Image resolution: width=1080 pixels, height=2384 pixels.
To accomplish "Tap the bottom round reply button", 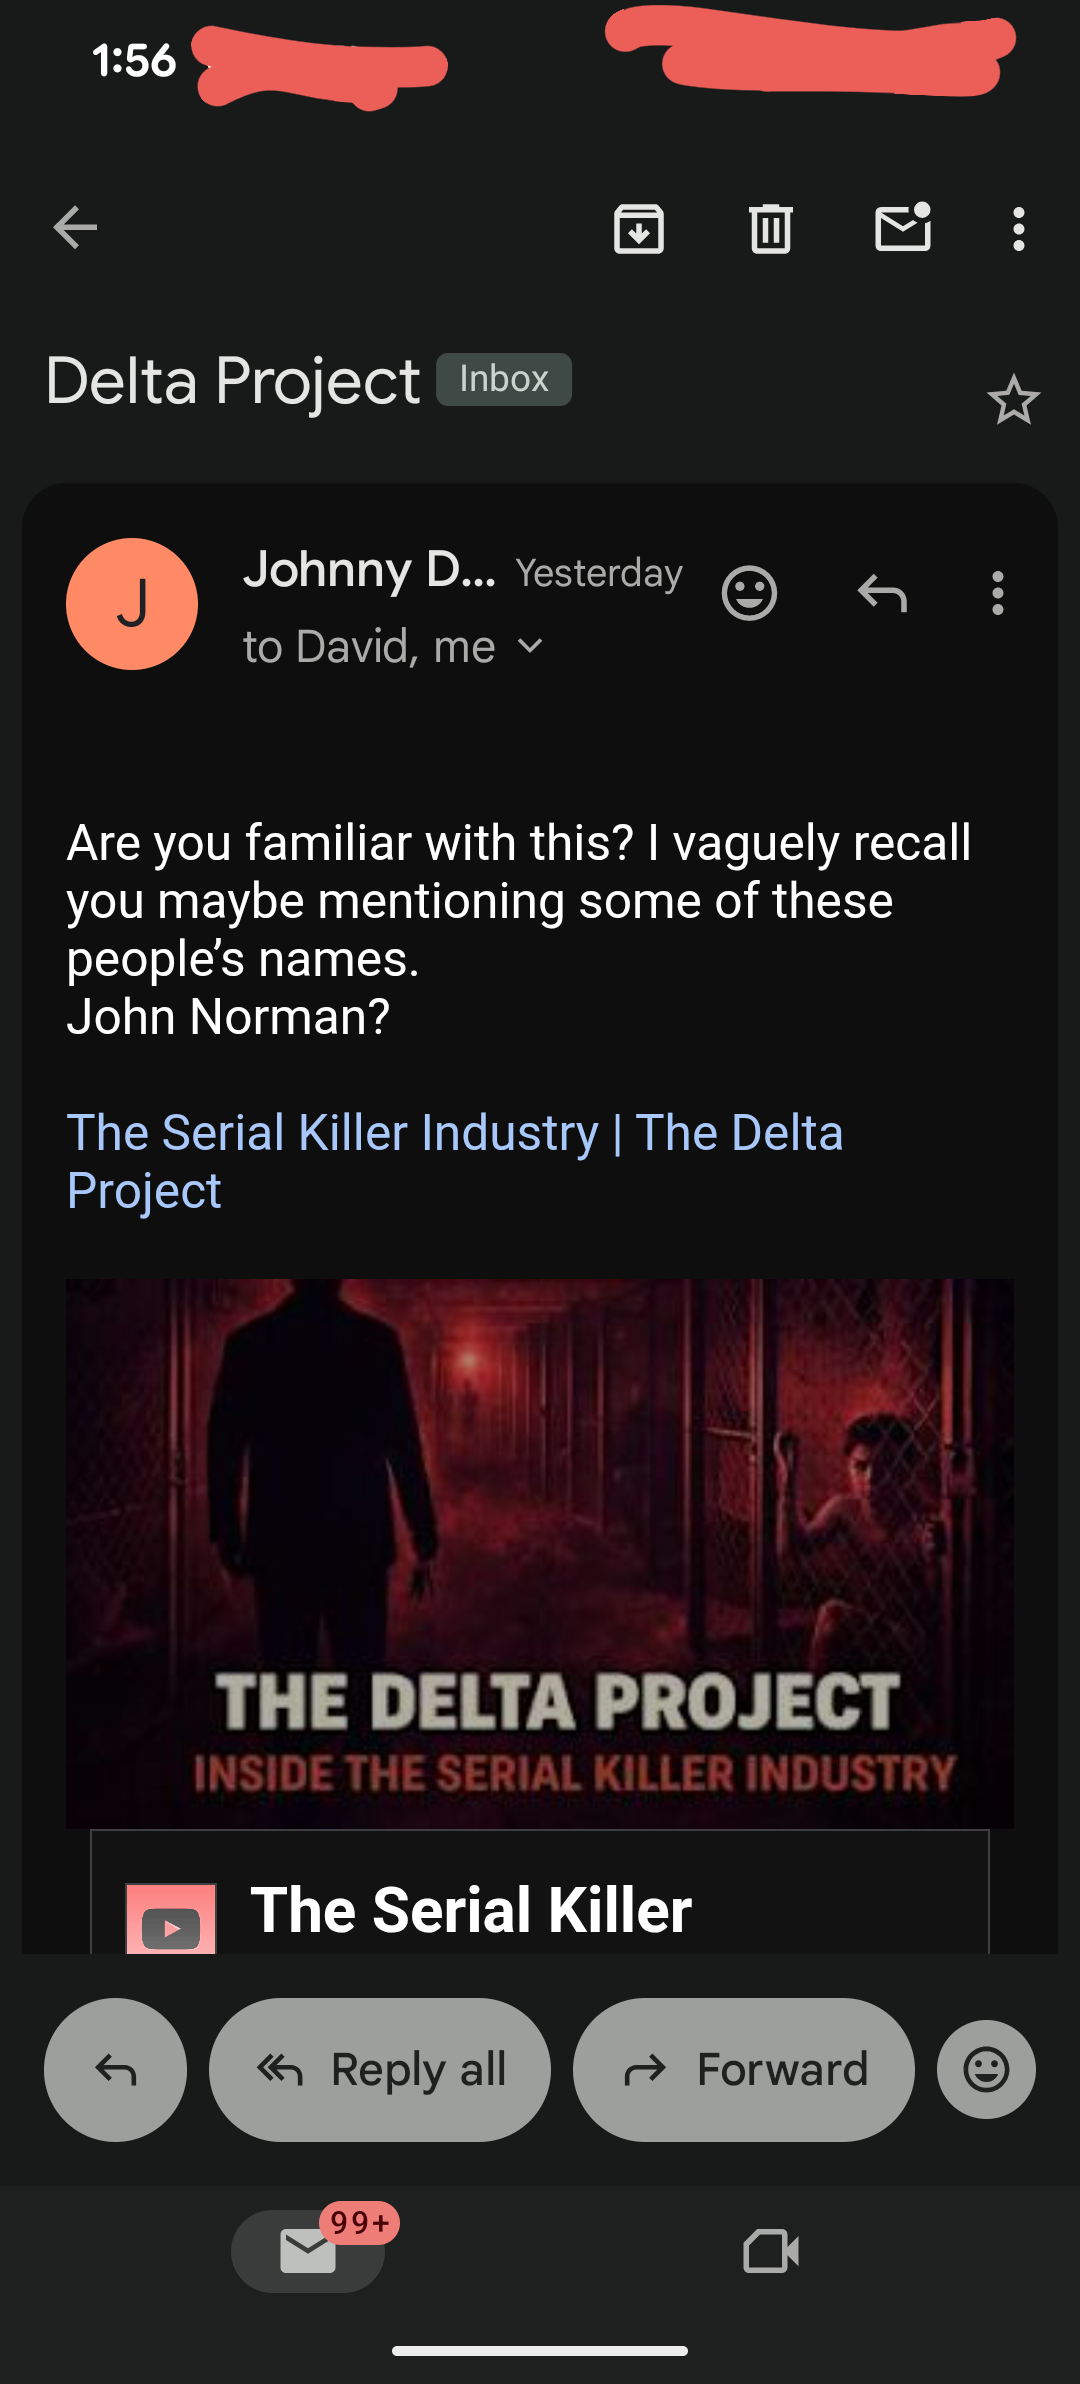I will [x=115, y=2070].
